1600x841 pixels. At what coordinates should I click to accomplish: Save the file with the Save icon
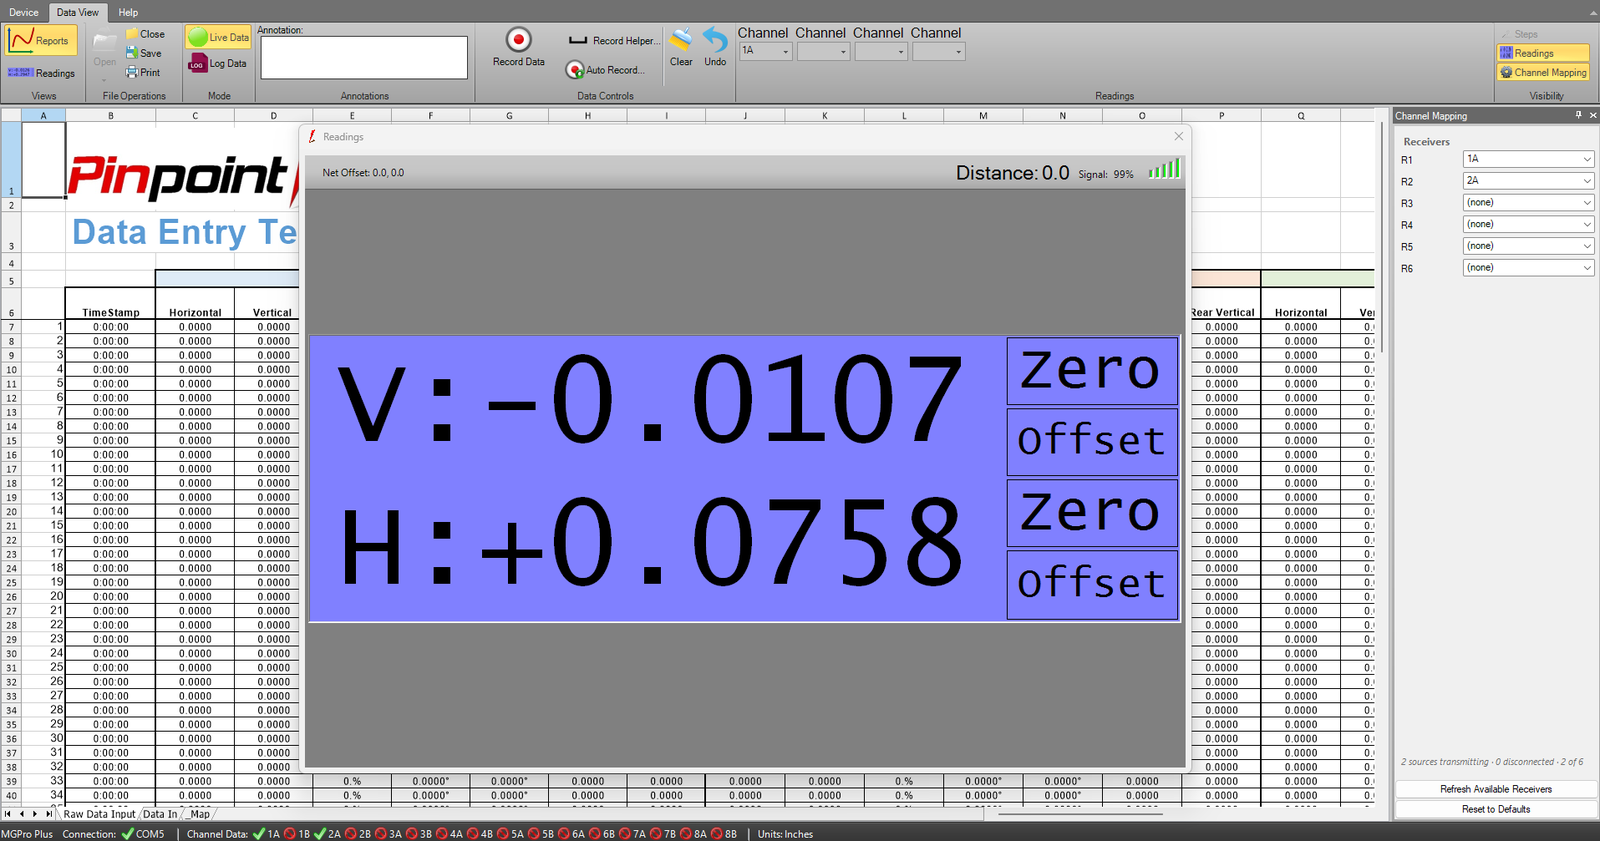pyautogui.click(x=132, y=53)
